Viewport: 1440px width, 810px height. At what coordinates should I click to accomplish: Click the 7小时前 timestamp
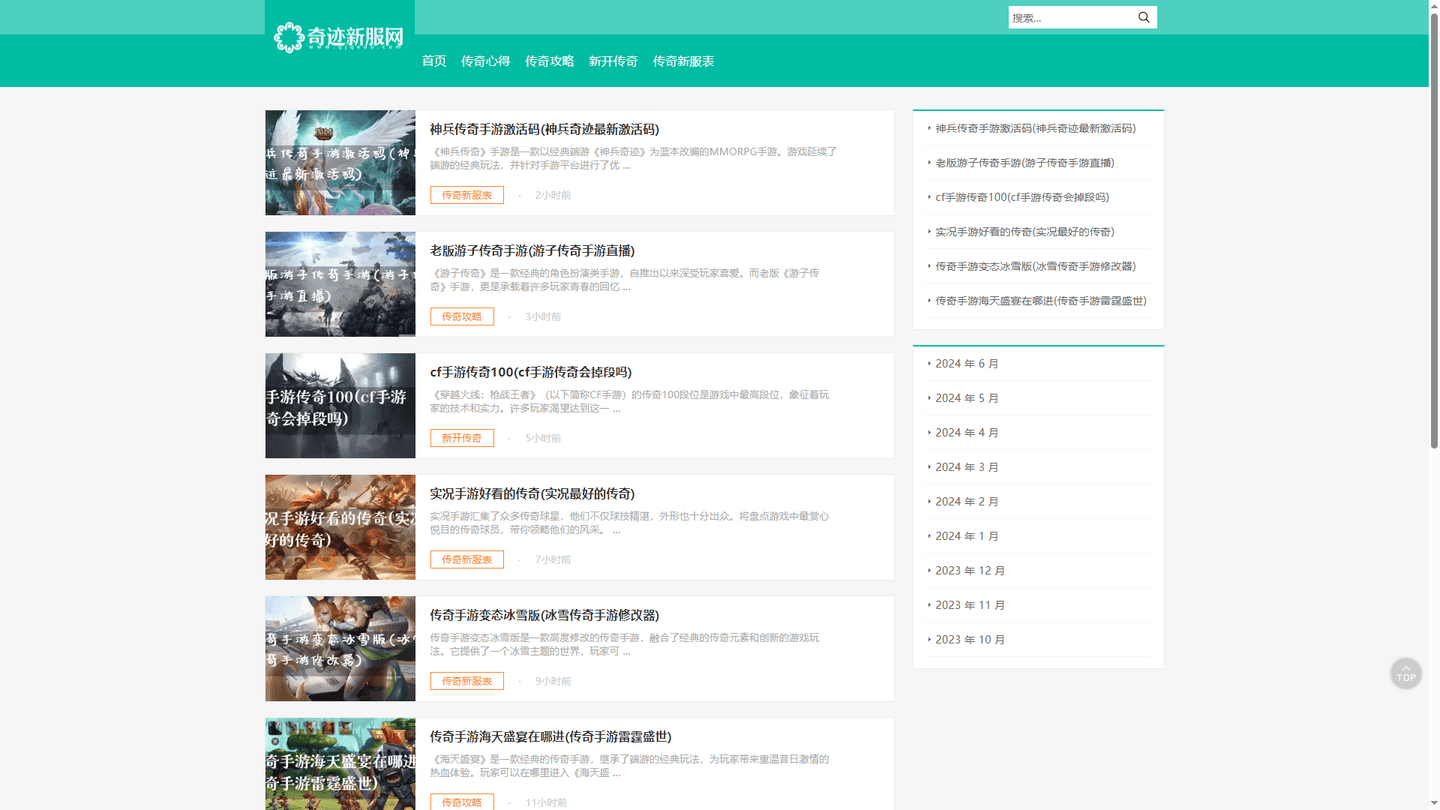pyautogui.click(x=553, y=559)
